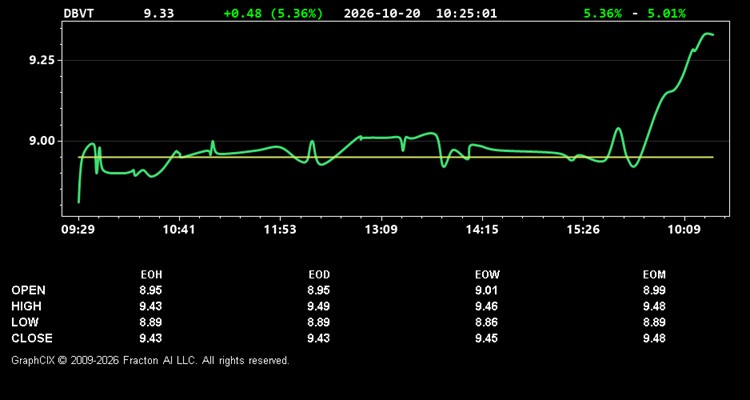Click the EOH column header
This screenshot has width=750, height=400.
pyautogui.click(x=151, y=275)
